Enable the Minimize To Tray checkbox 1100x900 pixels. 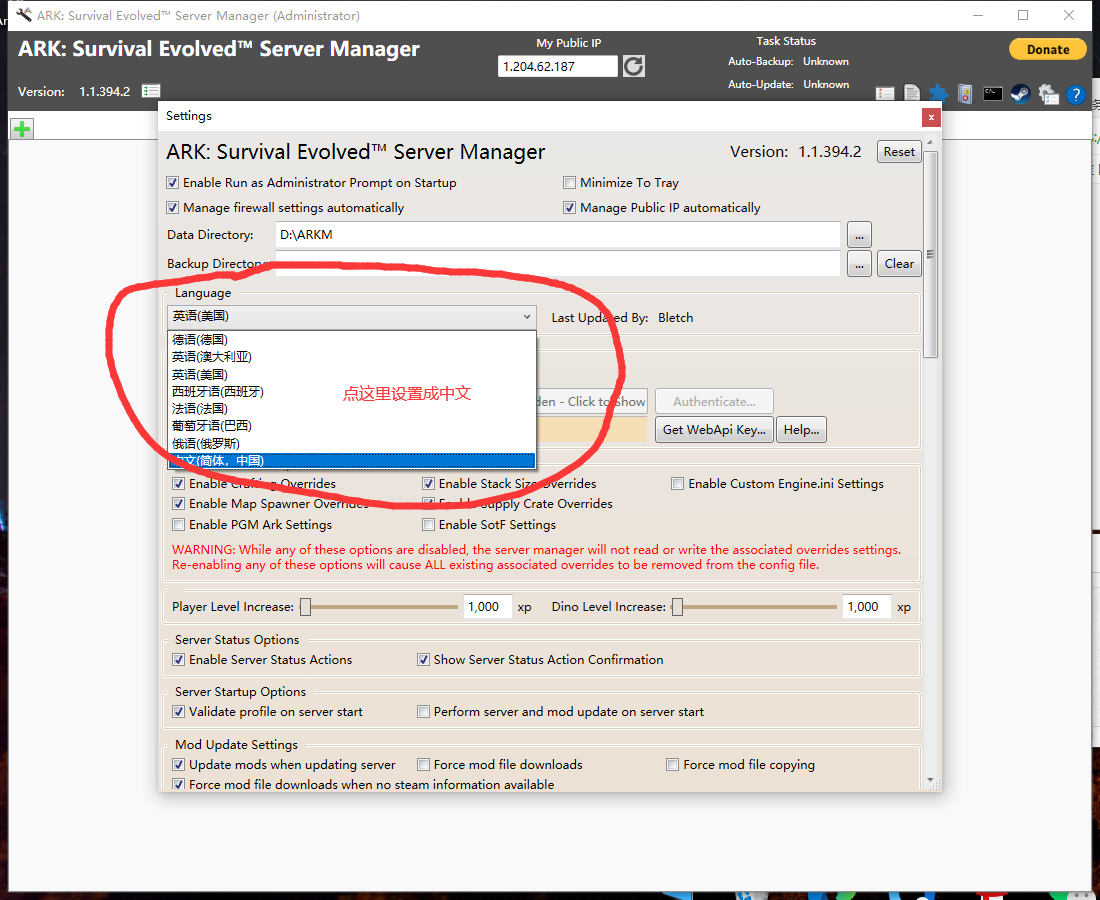point(570,183)
